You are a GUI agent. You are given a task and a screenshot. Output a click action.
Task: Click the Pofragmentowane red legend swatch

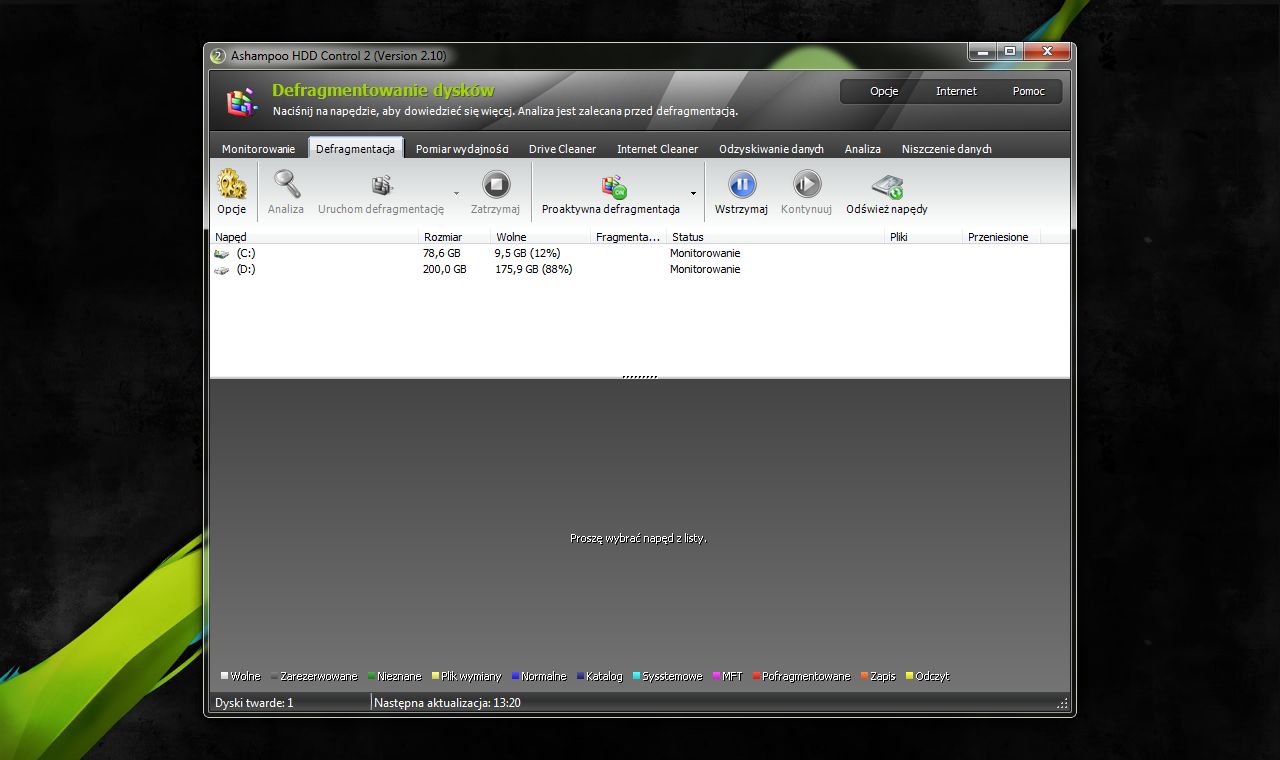[757, 677]
